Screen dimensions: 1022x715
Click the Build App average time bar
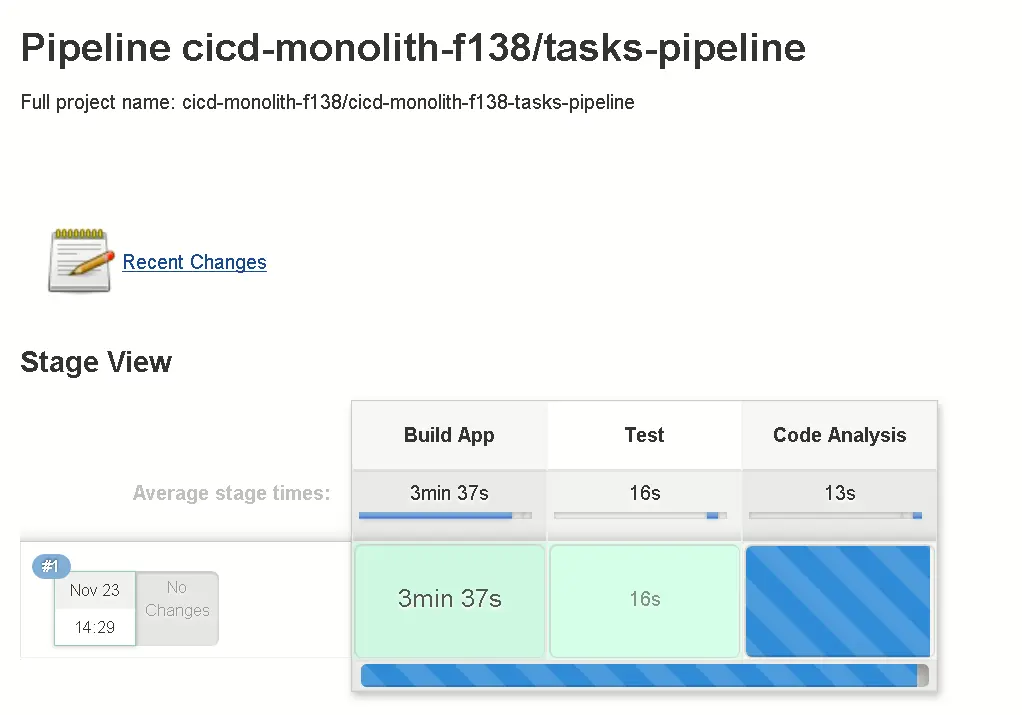445,516
